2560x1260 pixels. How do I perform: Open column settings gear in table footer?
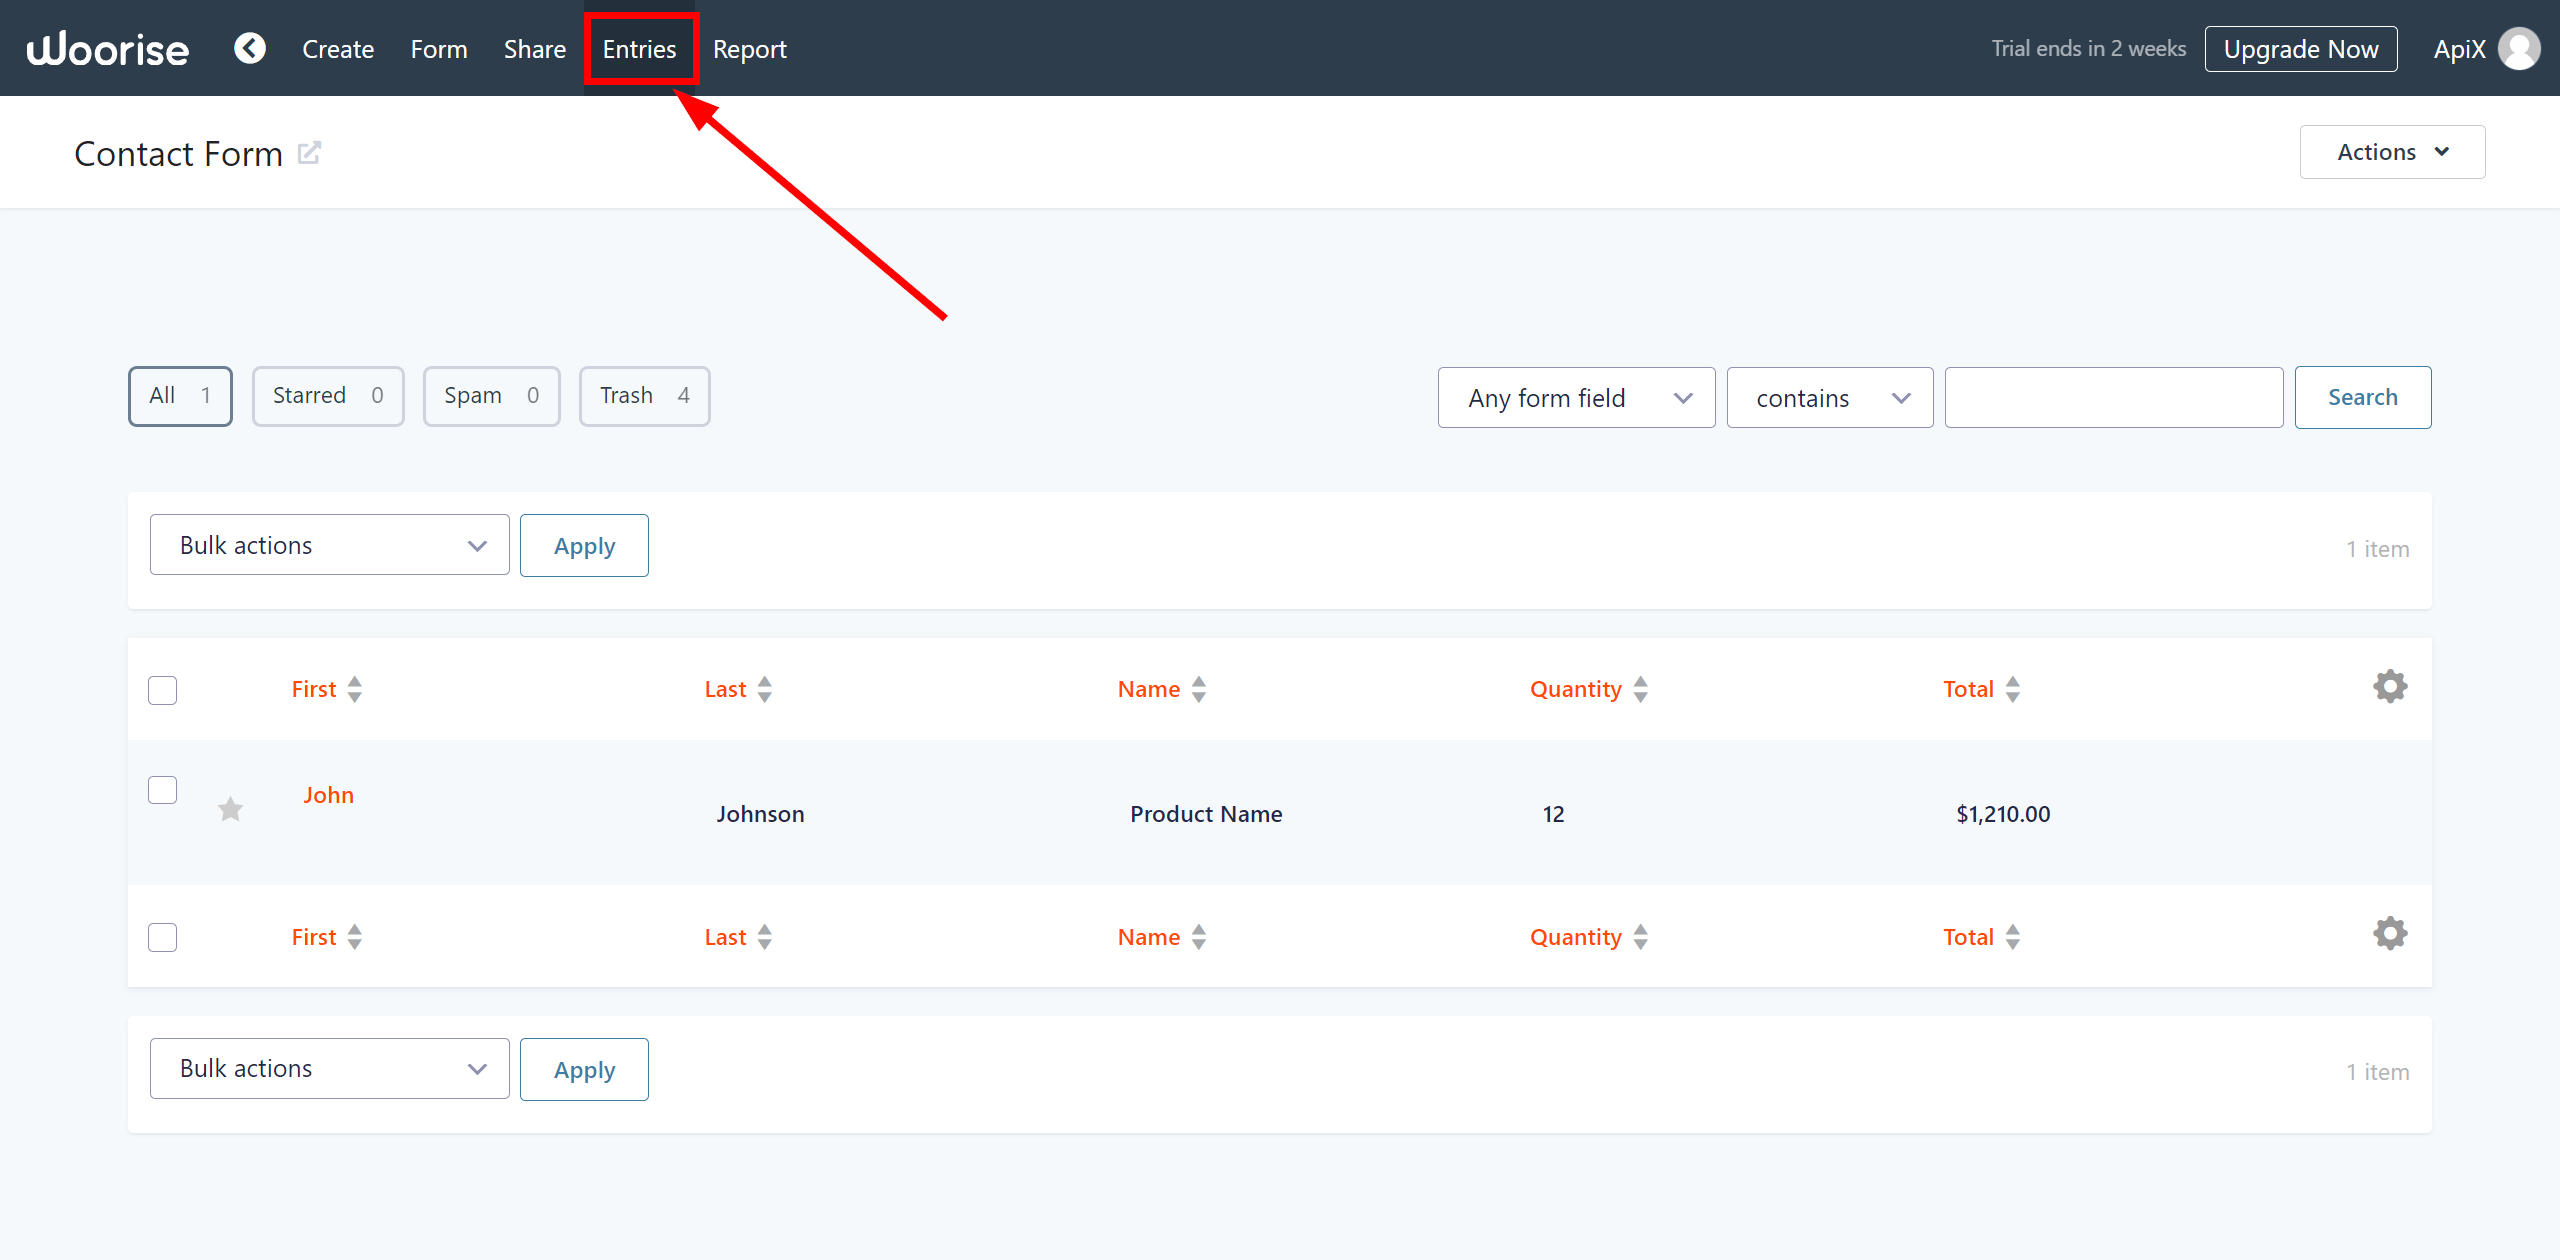(x=2390, y=934)
